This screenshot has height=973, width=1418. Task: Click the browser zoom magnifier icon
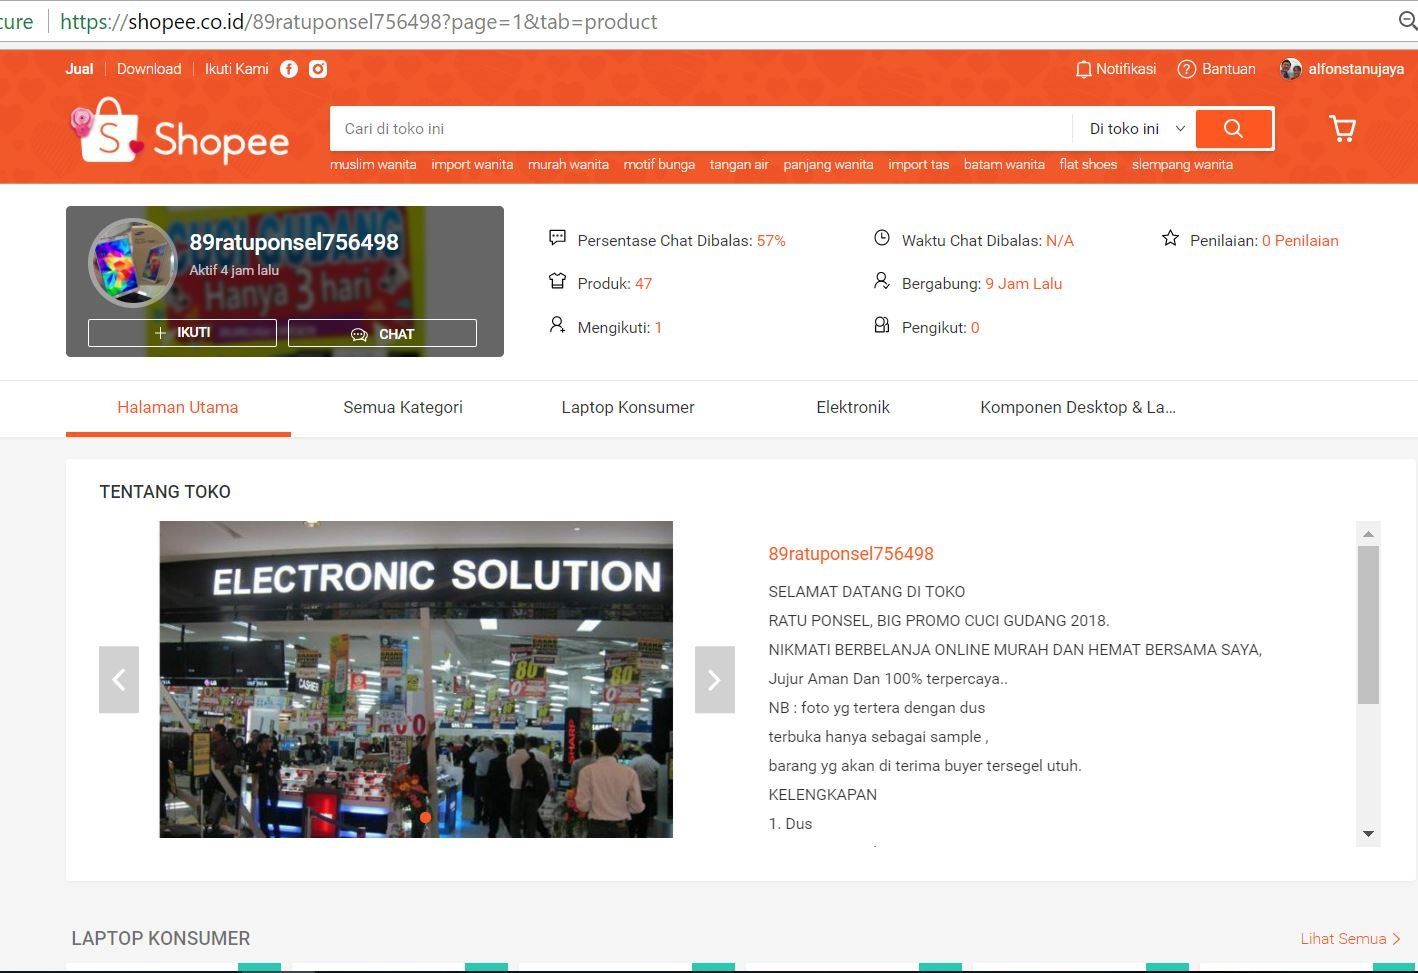click(1407, 21)
